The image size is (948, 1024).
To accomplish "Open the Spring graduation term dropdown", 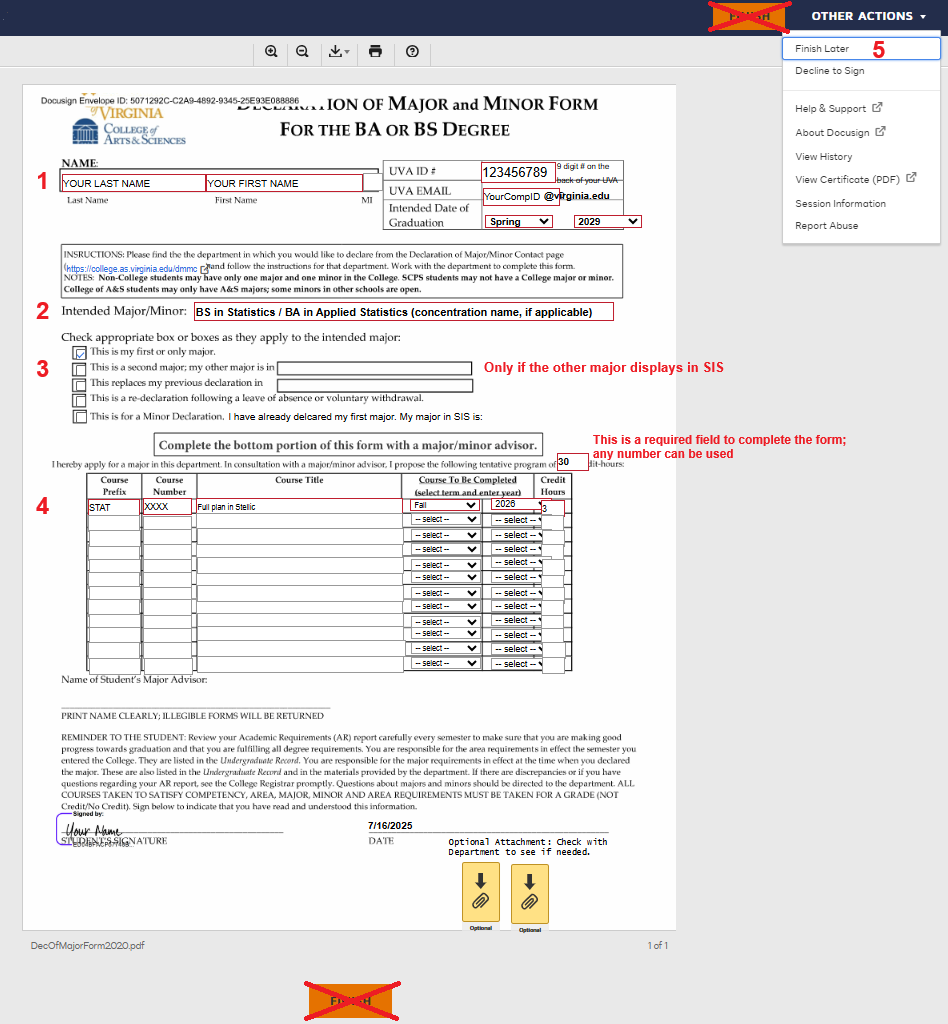I will 518,222.
